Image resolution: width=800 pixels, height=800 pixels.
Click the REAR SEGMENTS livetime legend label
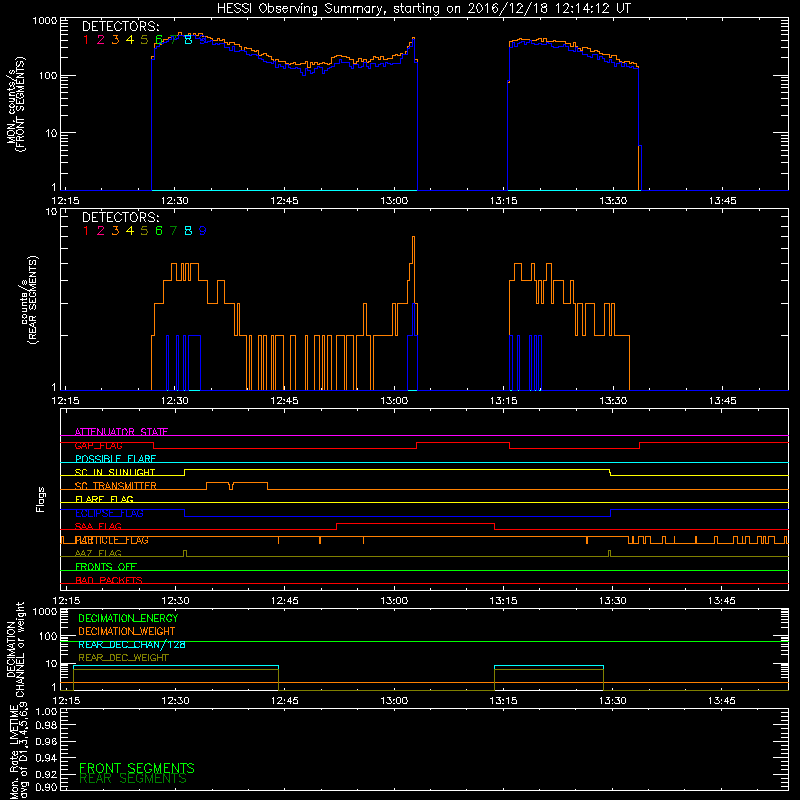(x=133, y=779)
